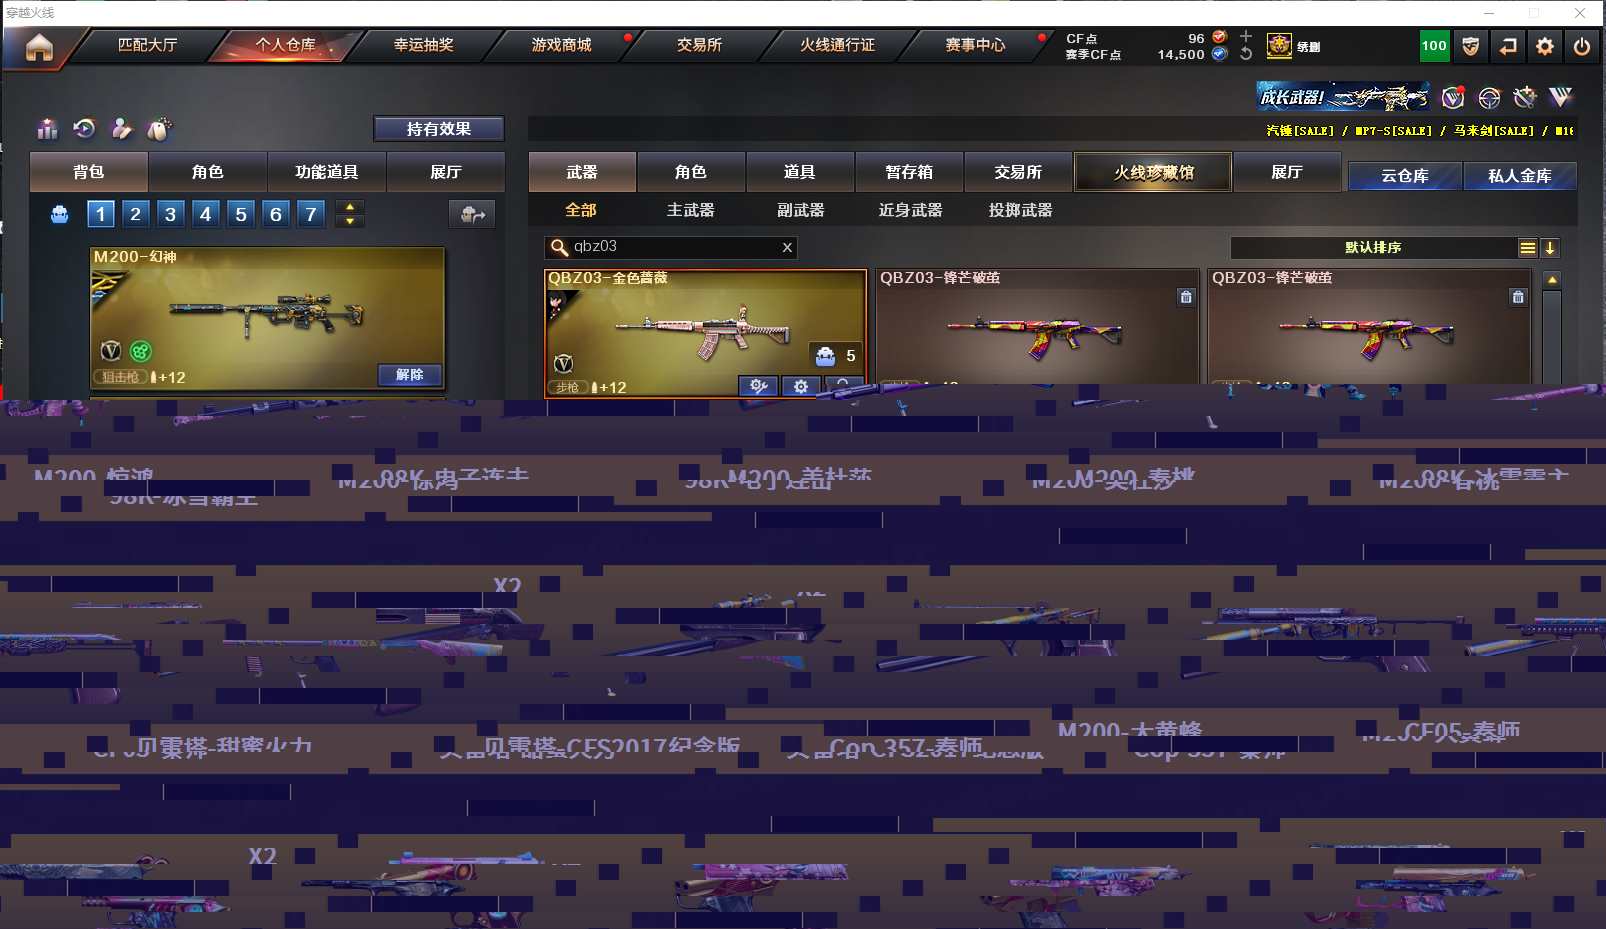Open settings with the gear icon

pos(1545,46)
